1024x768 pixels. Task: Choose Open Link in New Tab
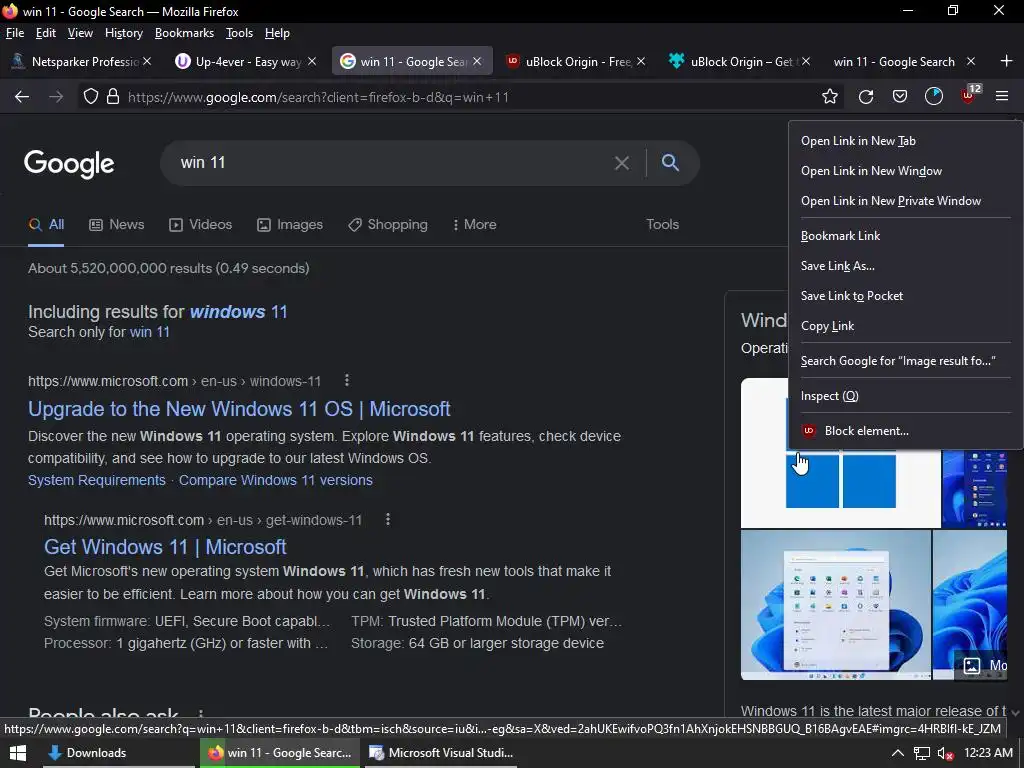(905, 141)
